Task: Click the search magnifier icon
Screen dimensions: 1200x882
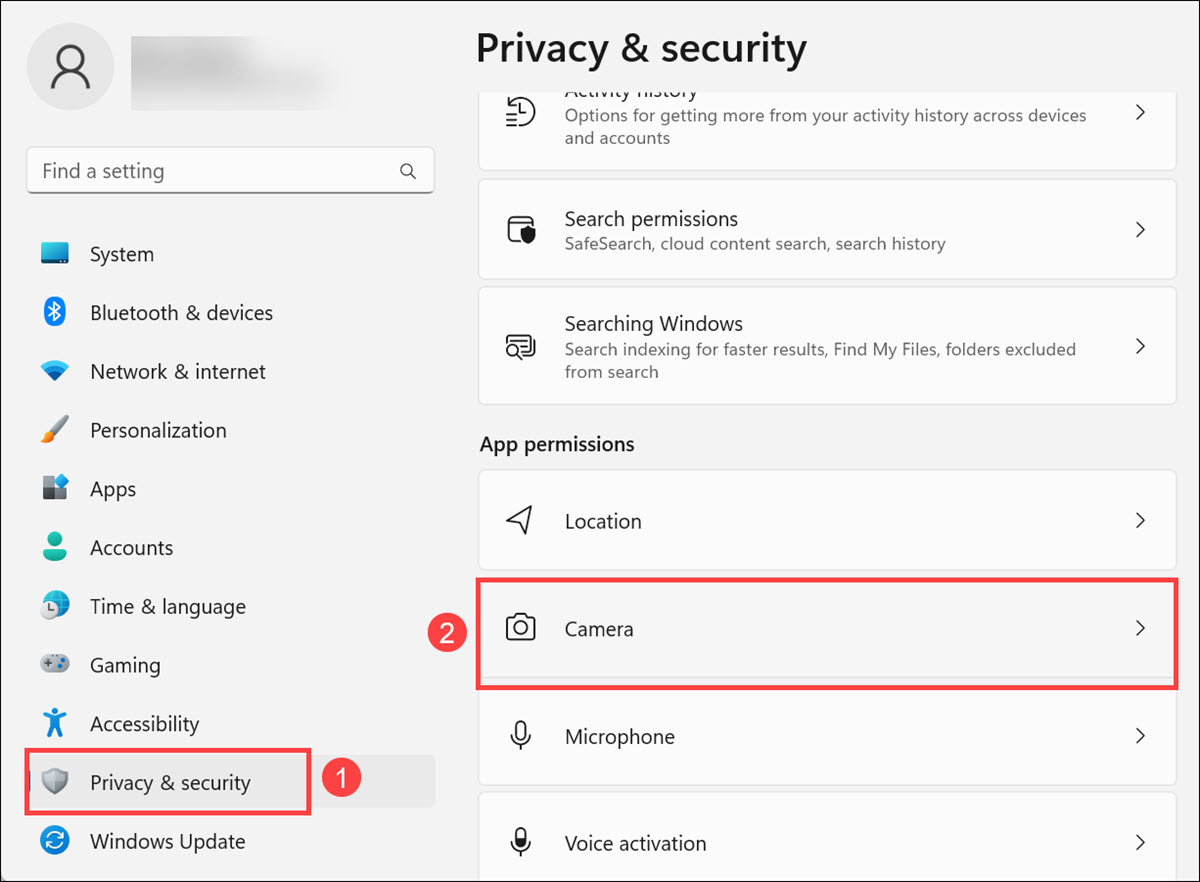Action: pyautogui.click(x=408, y=171)
